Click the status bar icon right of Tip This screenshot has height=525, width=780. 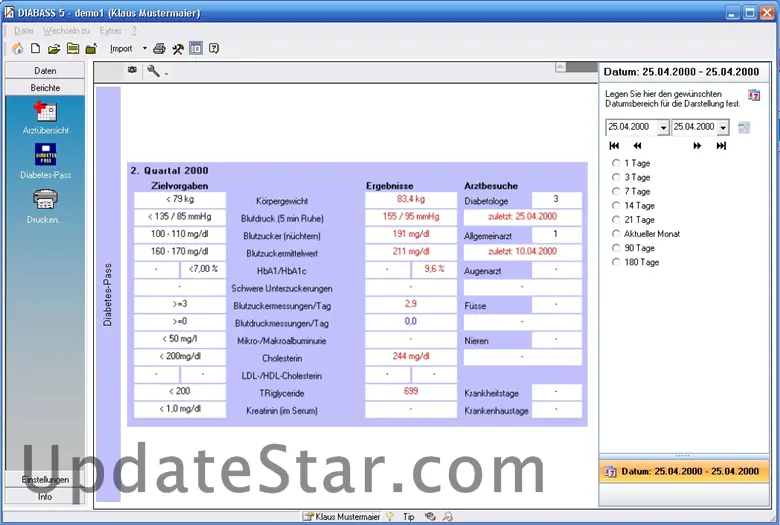coord(430,517)
